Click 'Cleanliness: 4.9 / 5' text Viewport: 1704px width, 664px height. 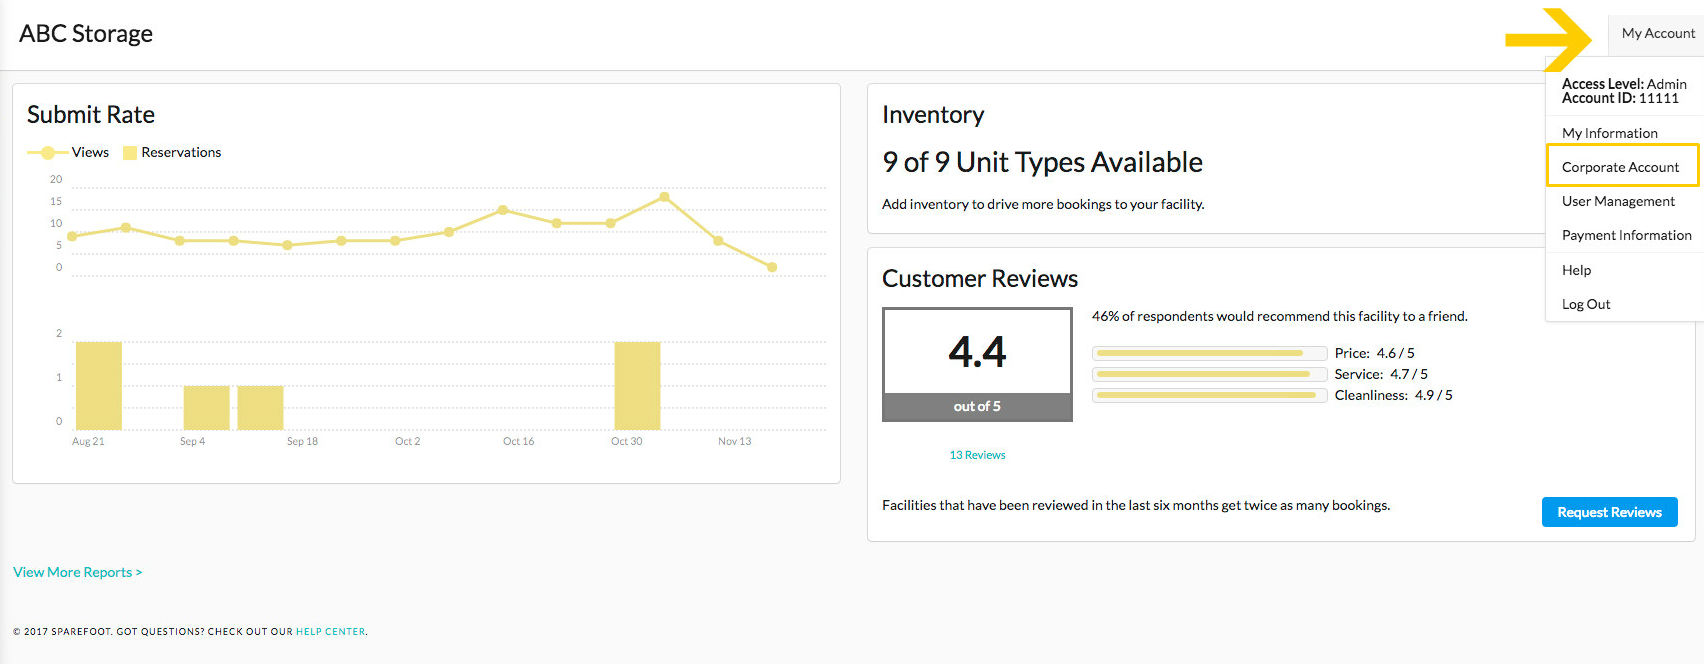pos(1393,395)
